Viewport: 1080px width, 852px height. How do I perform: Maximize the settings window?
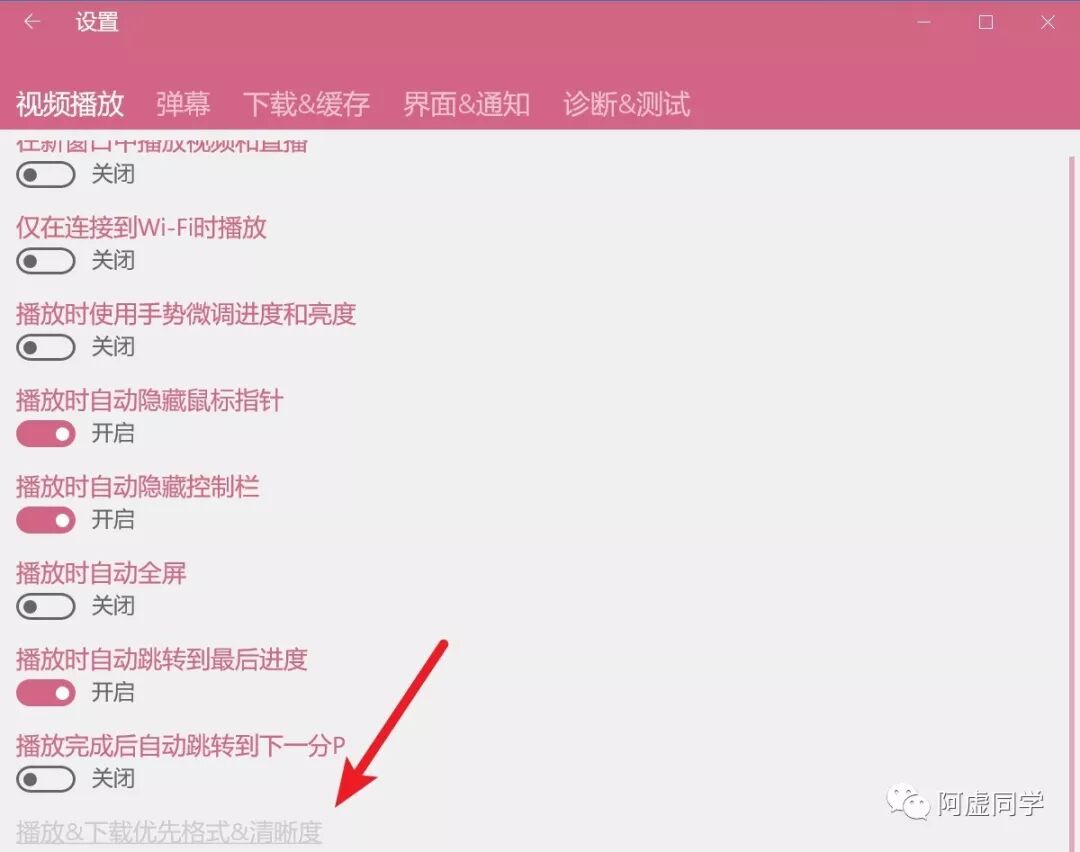point(986,22)
